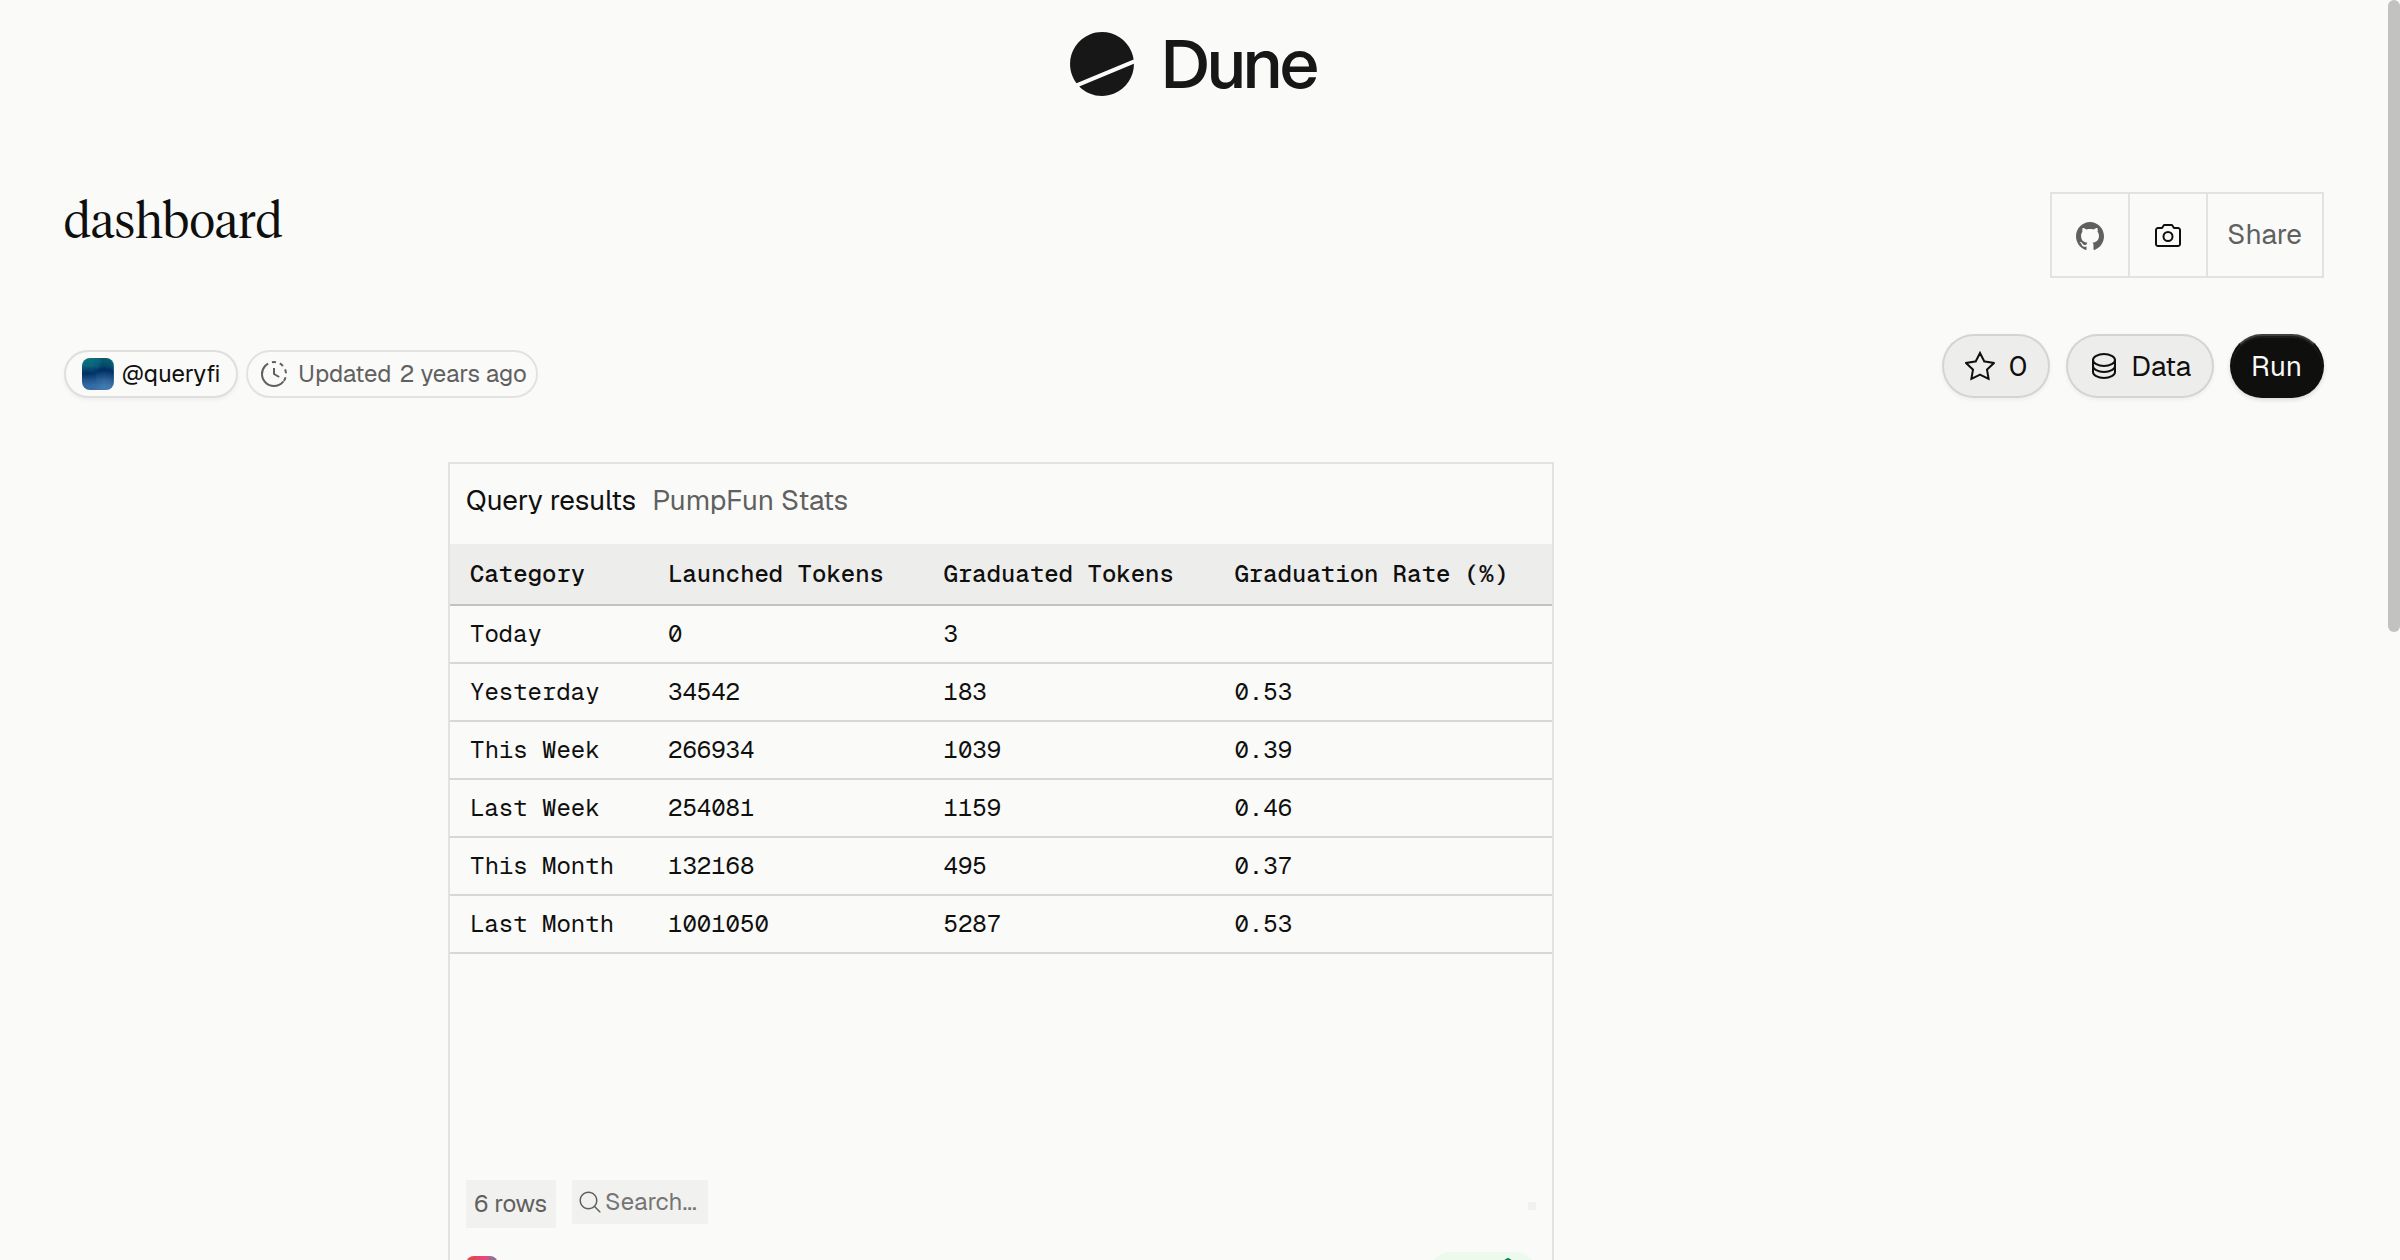2400x1260 pixels.
Task: Click the Share button
Action: click(2264, 235)
